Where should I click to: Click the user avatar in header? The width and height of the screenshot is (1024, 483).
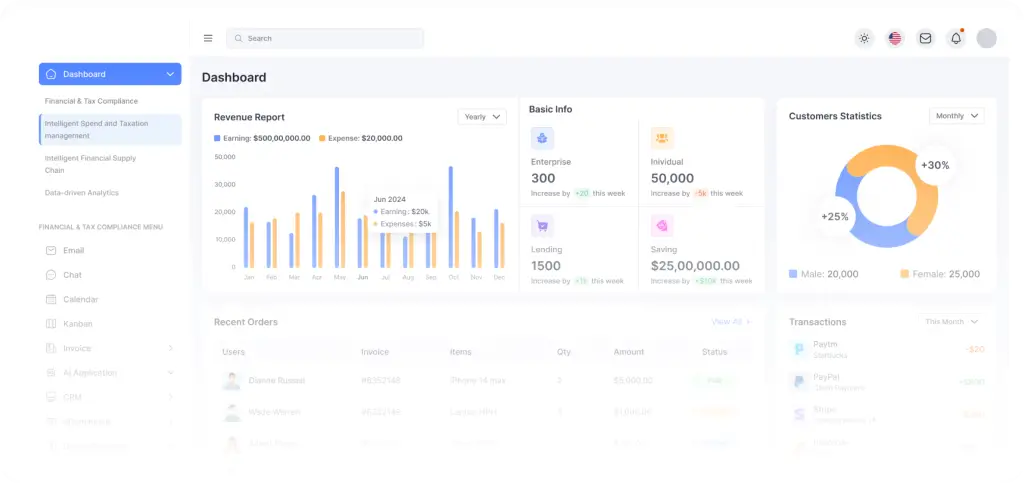(986, 39)
